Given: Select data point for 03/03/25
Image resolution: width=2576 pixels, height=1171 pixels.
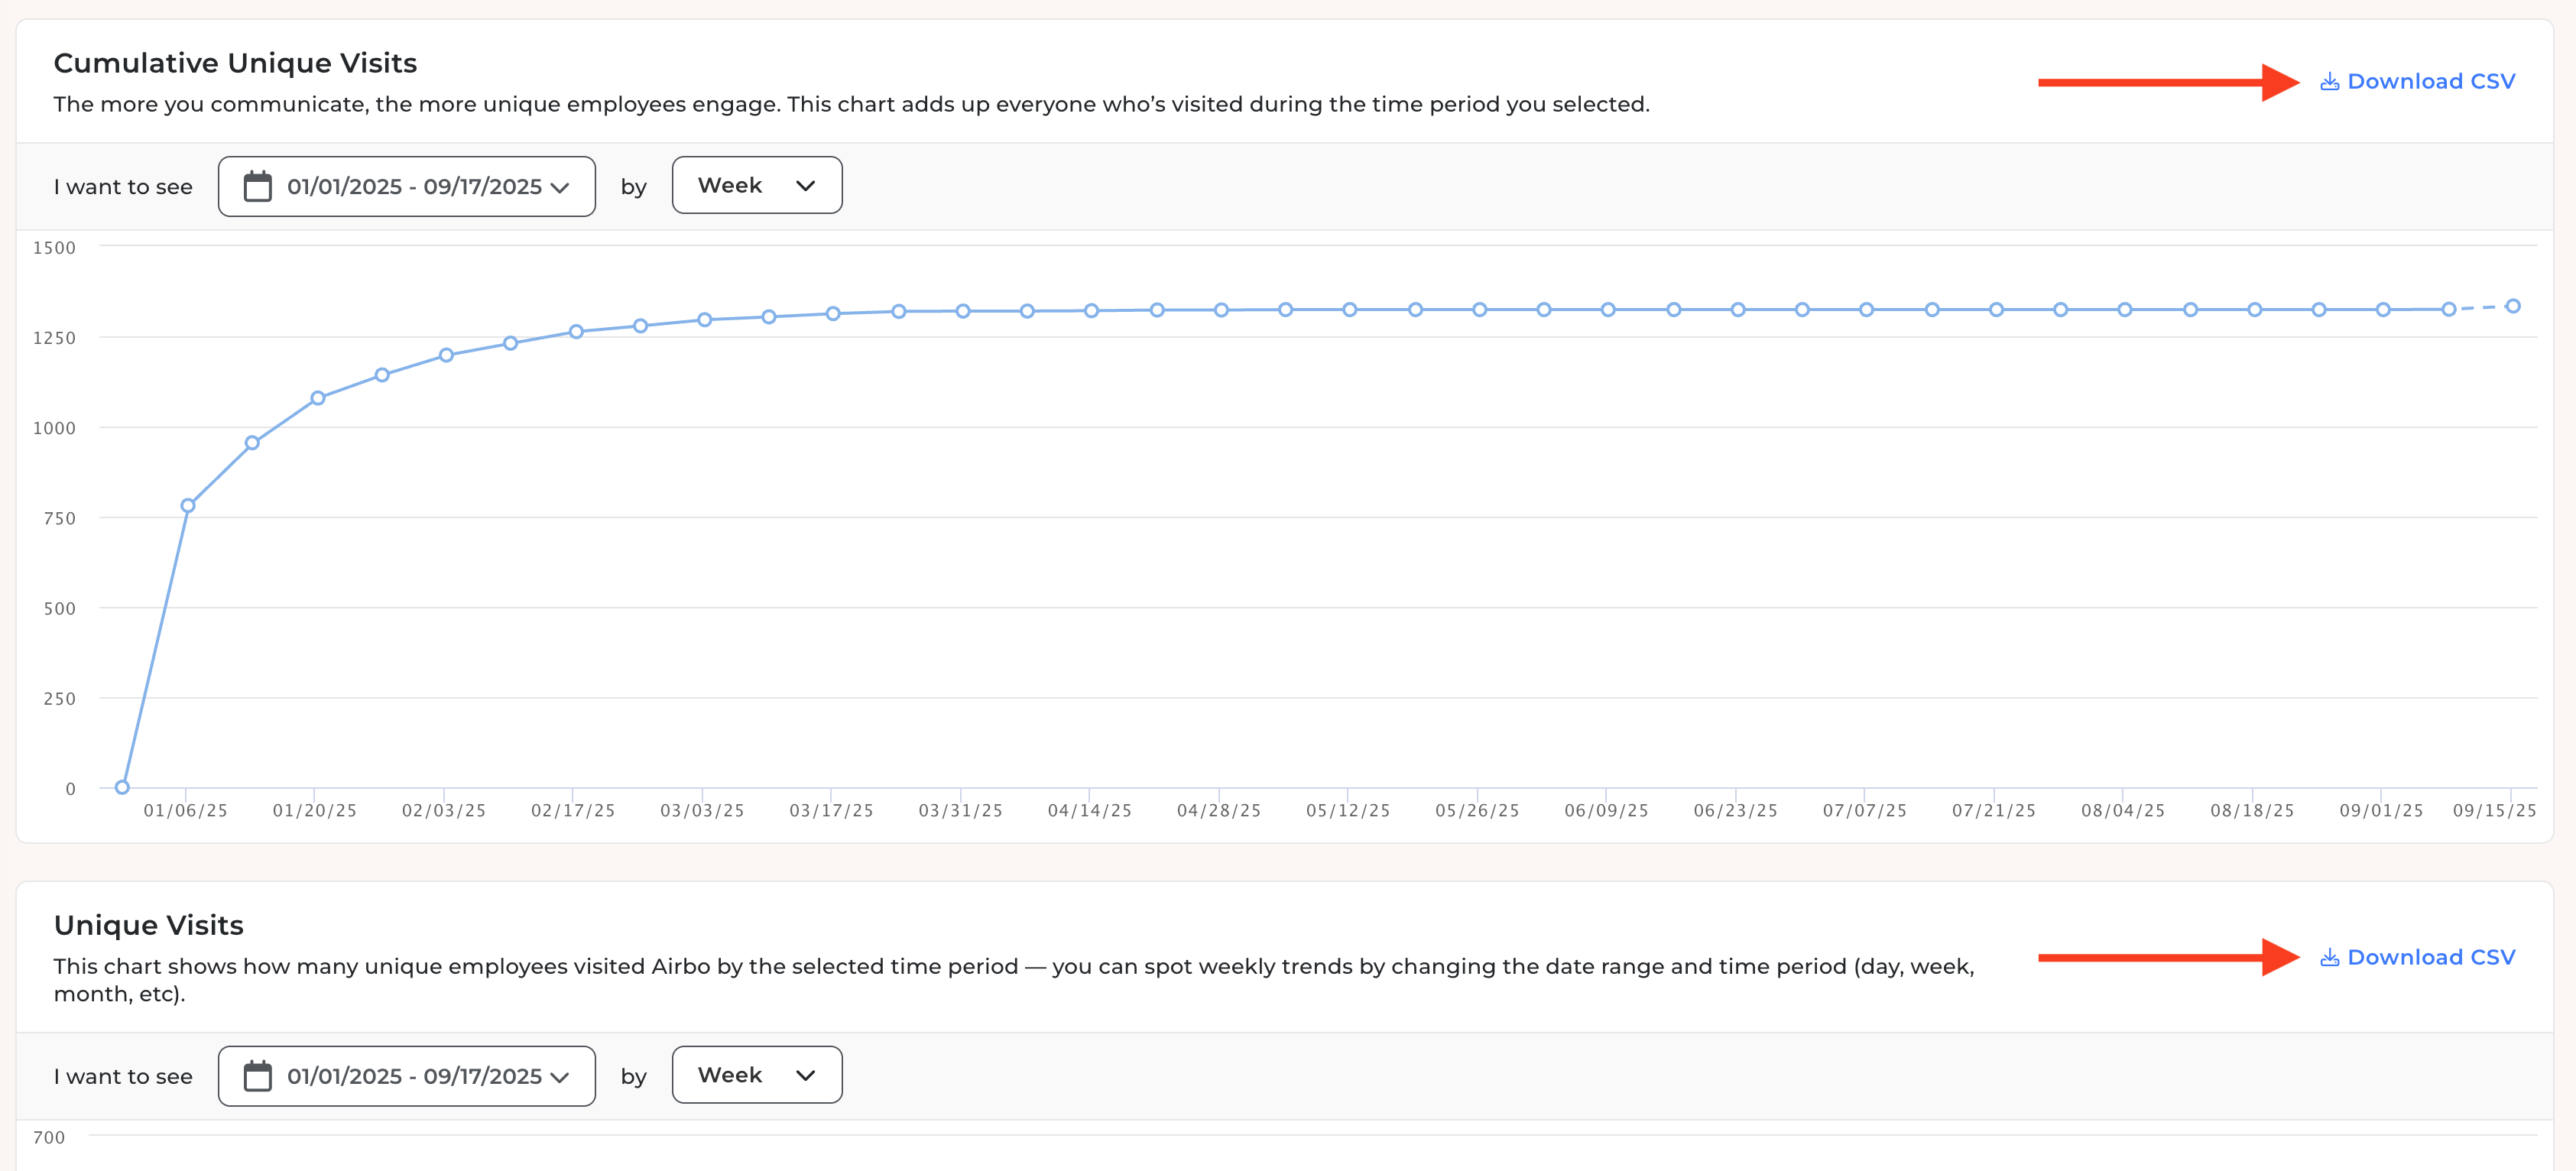Looking at the screenshot, I should pos(705,320).
